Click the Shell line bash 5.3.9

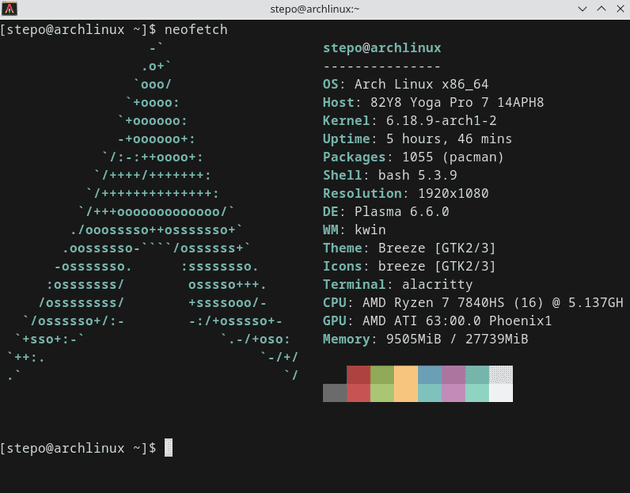[x=390, y=175]
